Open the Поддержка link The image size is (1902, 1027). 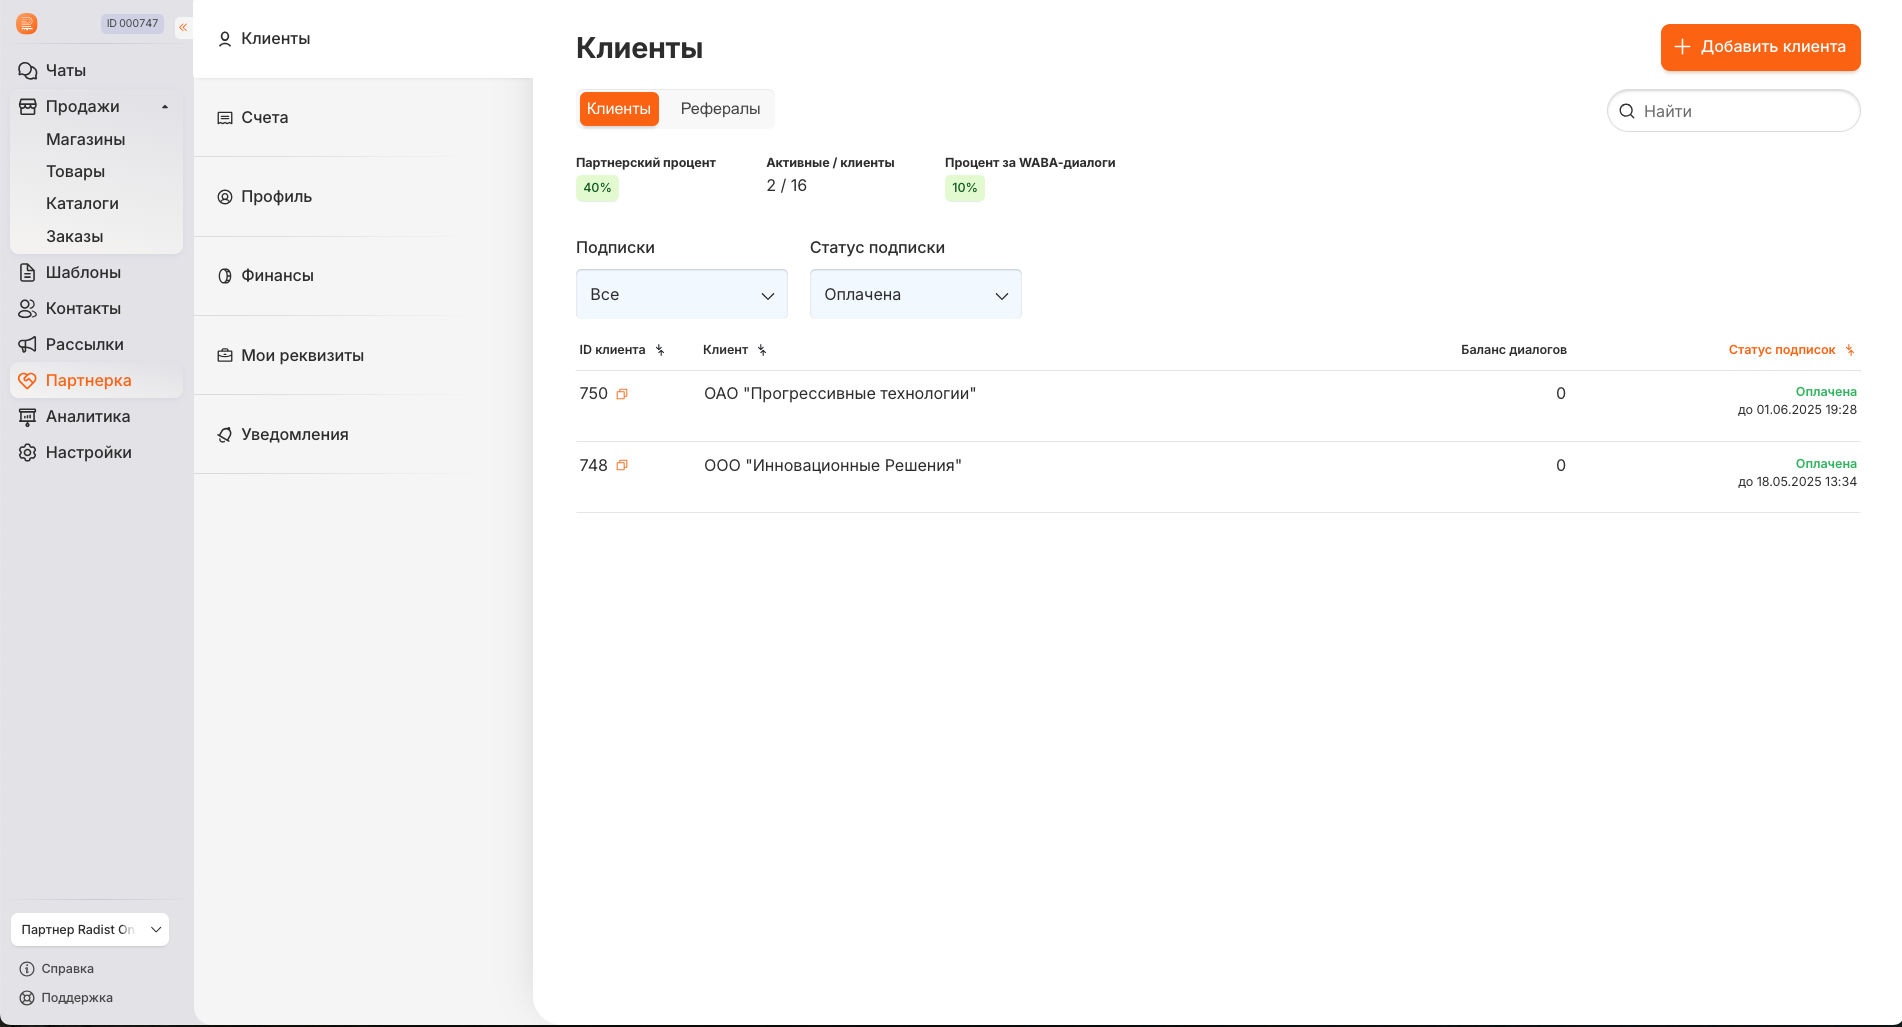[x=76, y=998]
